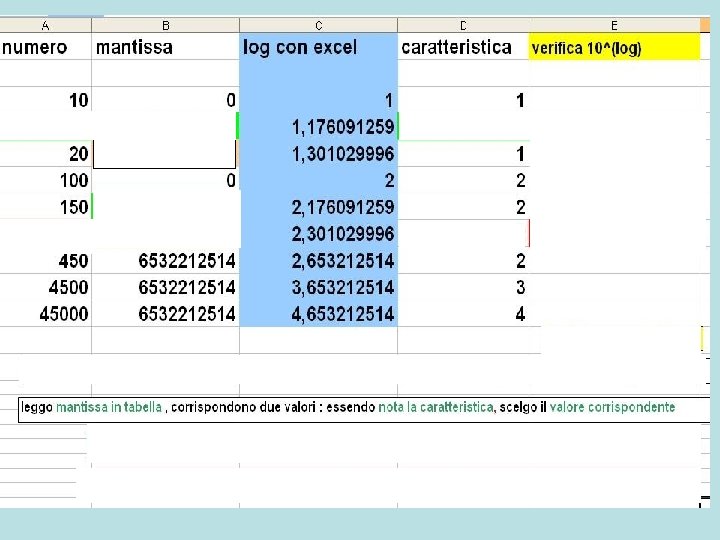Select the numero cell containing 4500

click(45, 287)
